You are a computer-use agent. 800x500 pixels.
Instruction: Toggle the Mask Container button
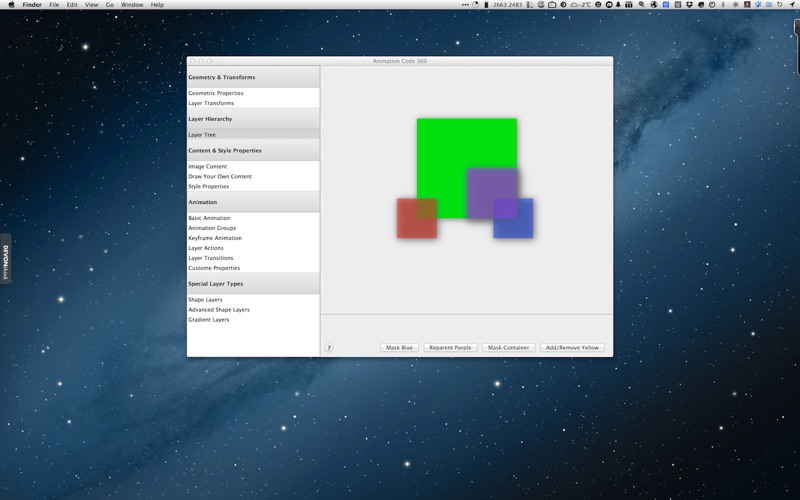click(x=509, y=347)
